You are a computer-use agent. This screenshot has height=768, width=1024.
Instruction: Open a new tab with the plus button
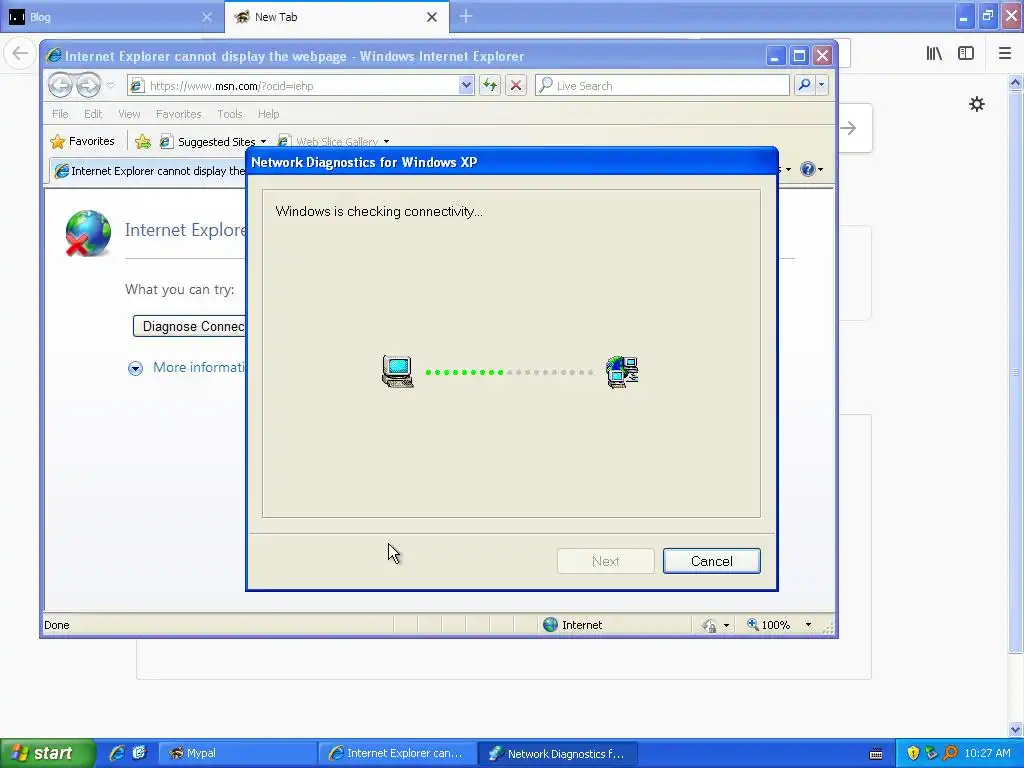click(466, 17)
